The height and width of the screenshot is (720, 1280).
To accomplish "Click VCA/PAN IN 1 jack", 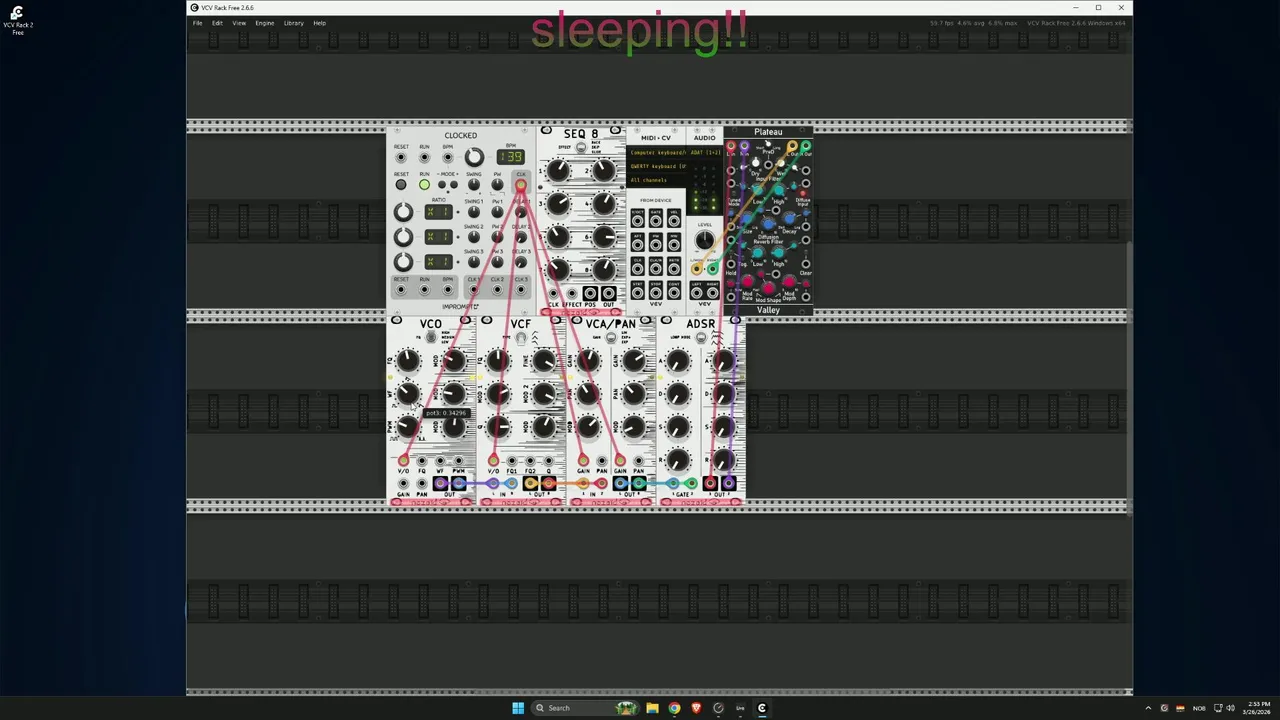I will pyautogui.click(x=583, y=484).
